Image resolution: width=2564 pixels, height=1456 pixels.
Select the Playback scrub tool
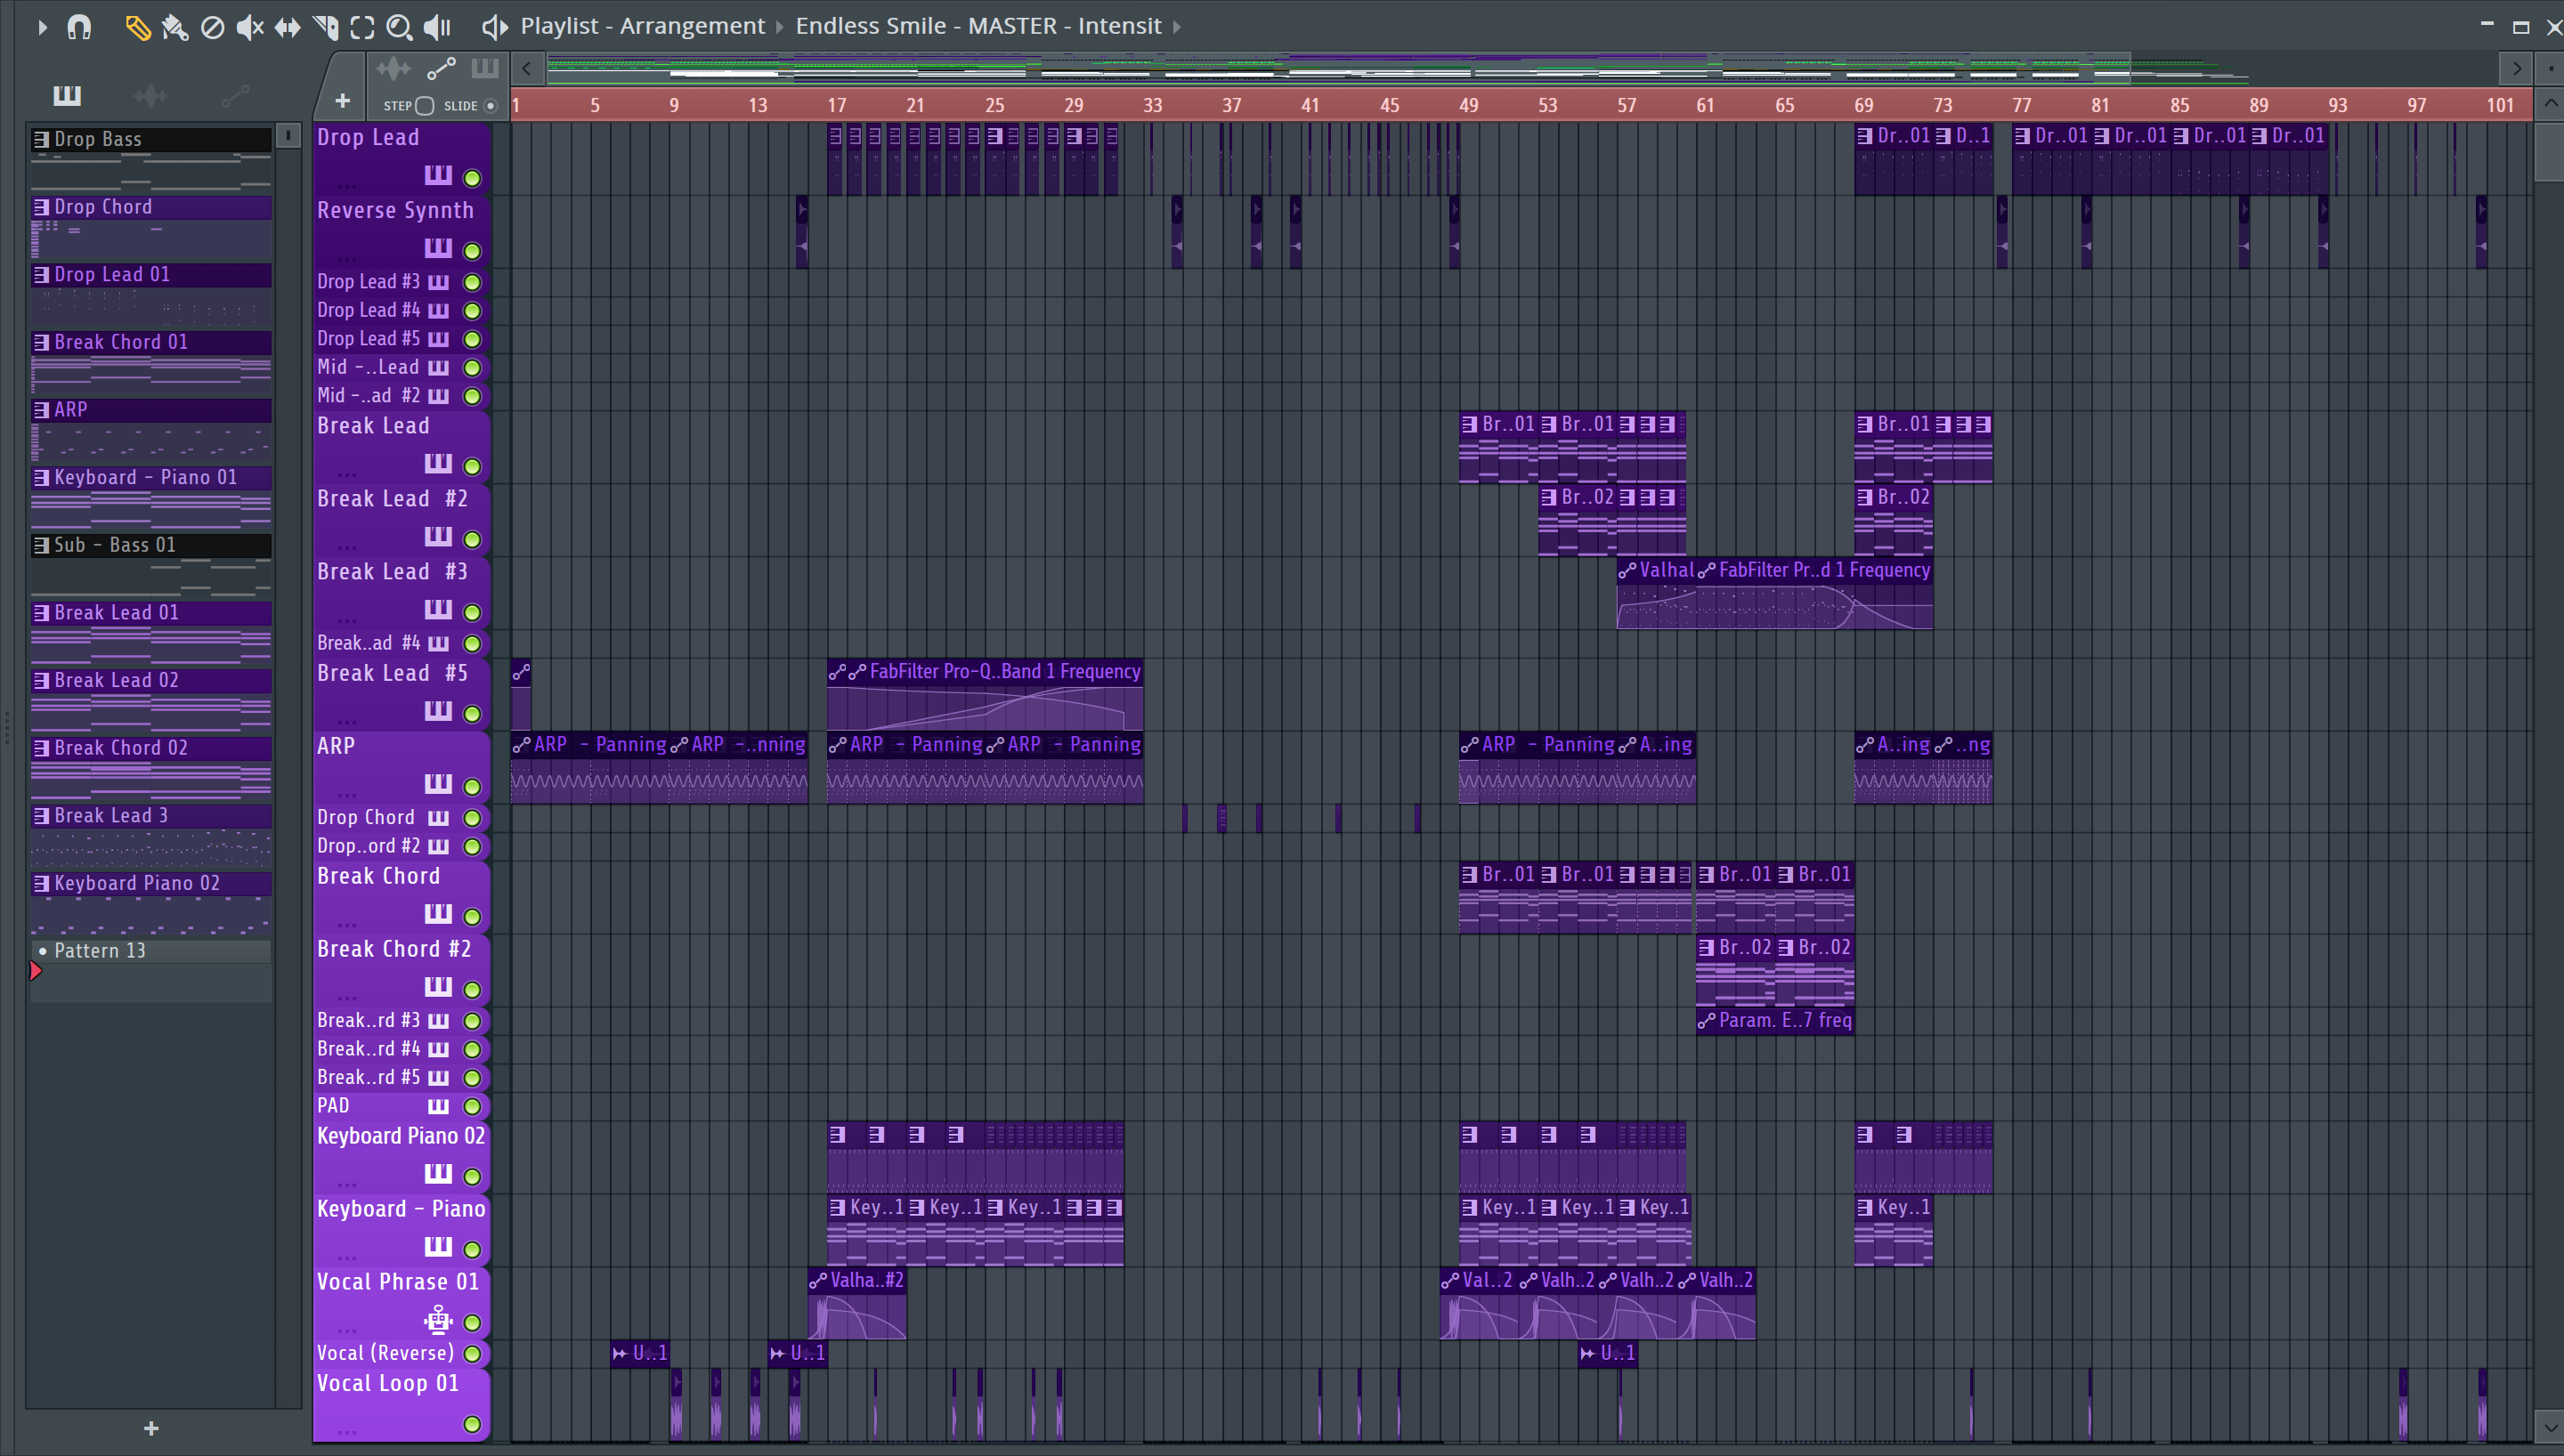click(437, 27)
